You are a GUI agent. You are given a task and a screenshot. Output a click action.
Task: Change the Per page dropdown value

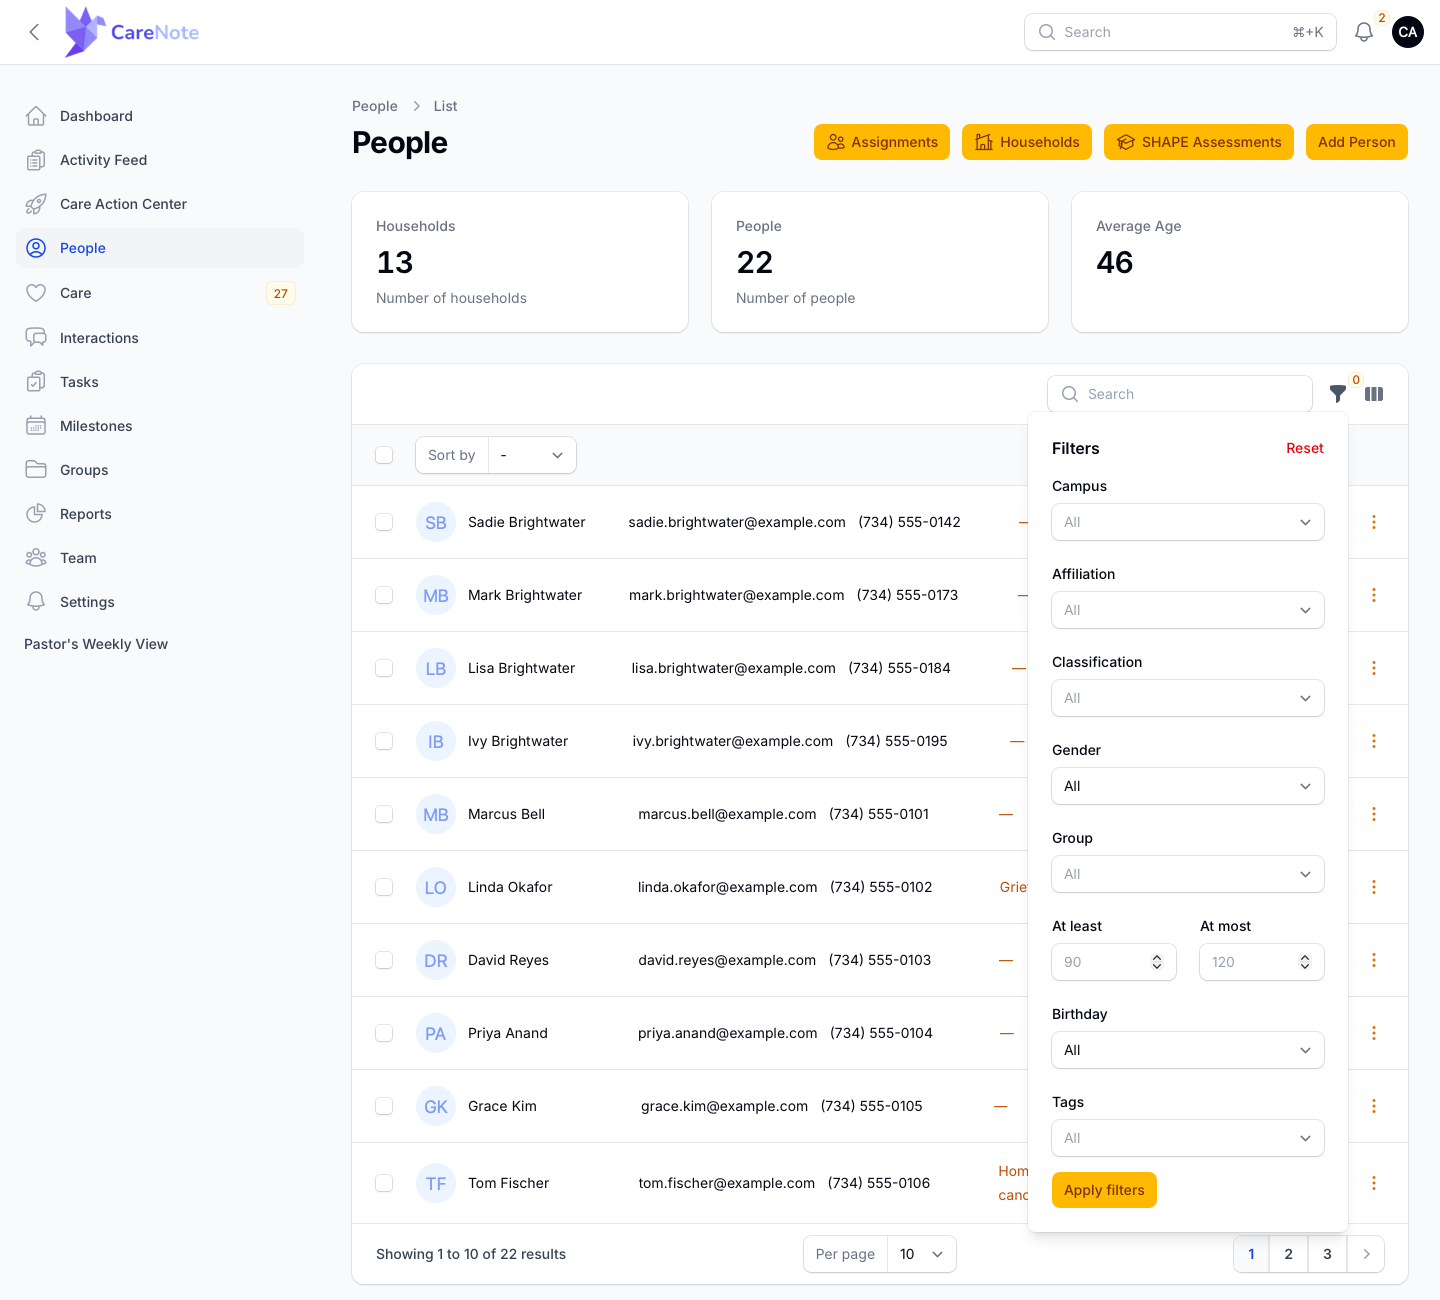pyautogui.click(x=921, y=1254)
